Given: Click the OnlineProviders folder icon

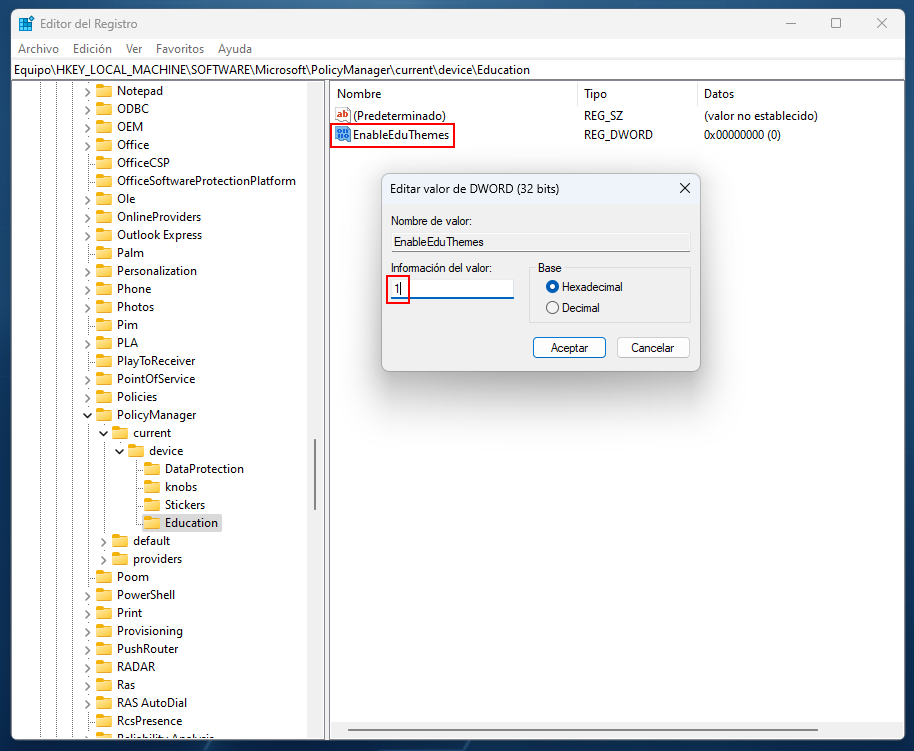Looking at the screenshot, I should [x=104, y=217].
